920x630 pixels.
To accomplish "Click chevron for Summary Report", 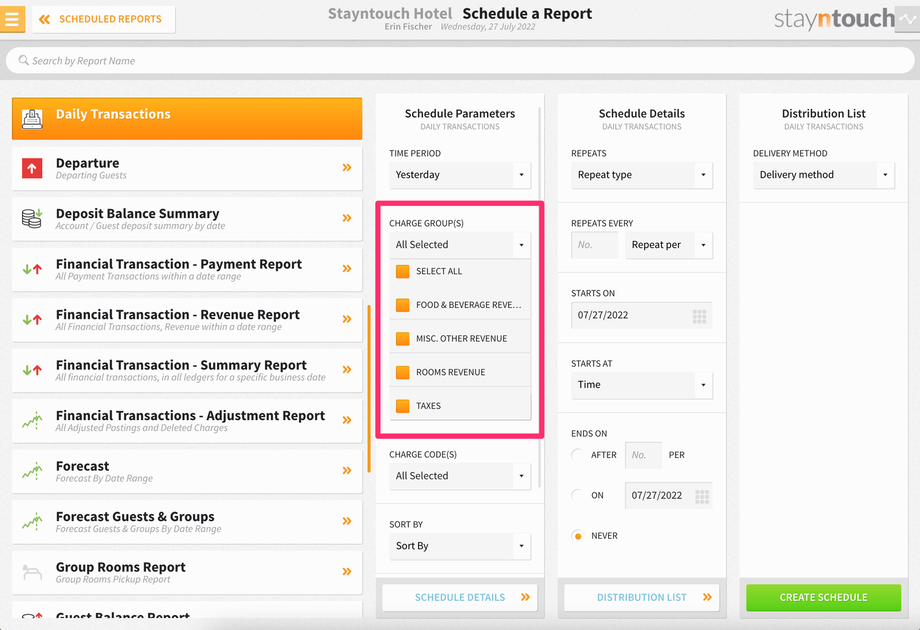I will pyautogui.click(x=347, y=370).
